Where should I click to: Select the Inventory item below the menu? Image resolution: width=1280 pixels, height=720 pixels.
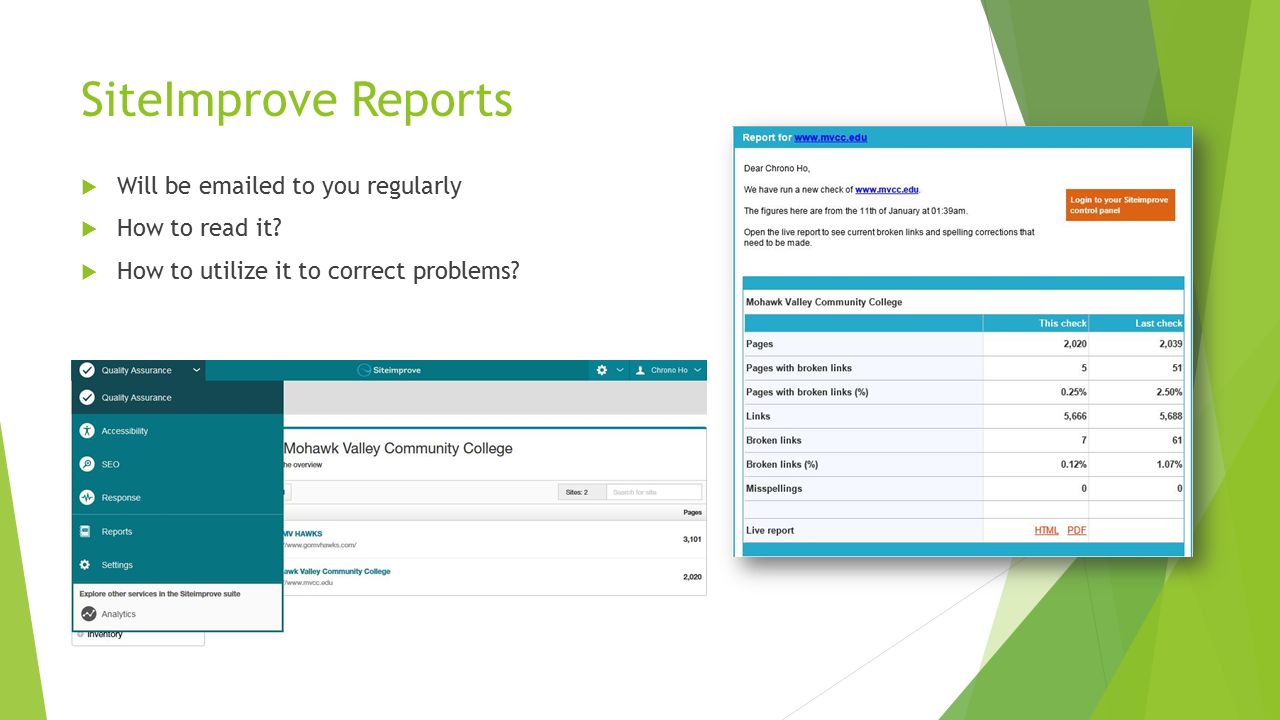[104, 634]
